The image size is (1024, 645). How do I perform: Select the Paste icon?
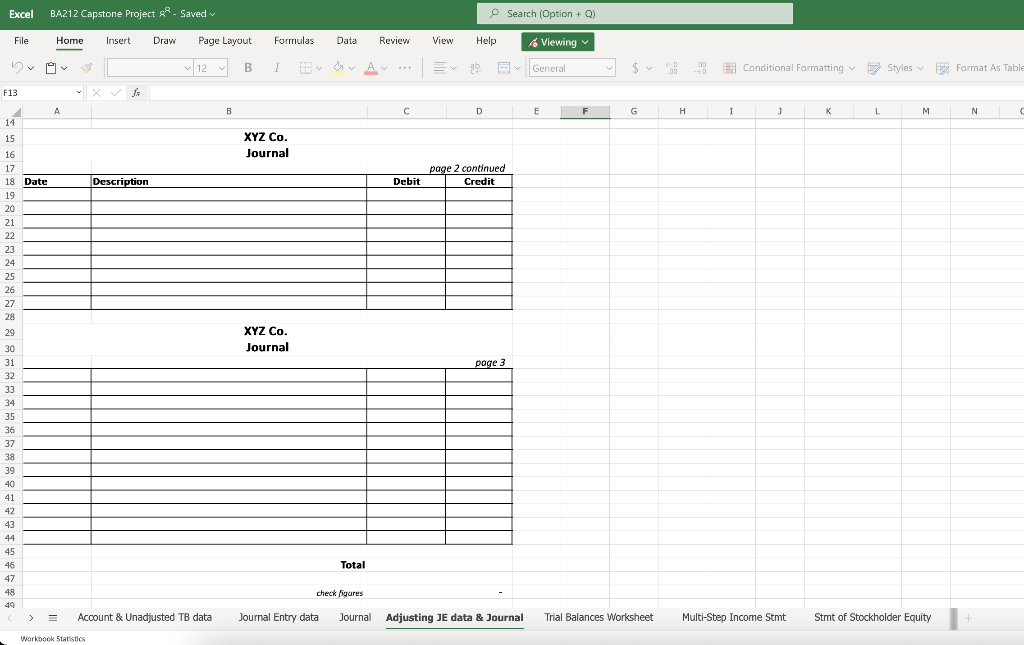tap(49, 68)
